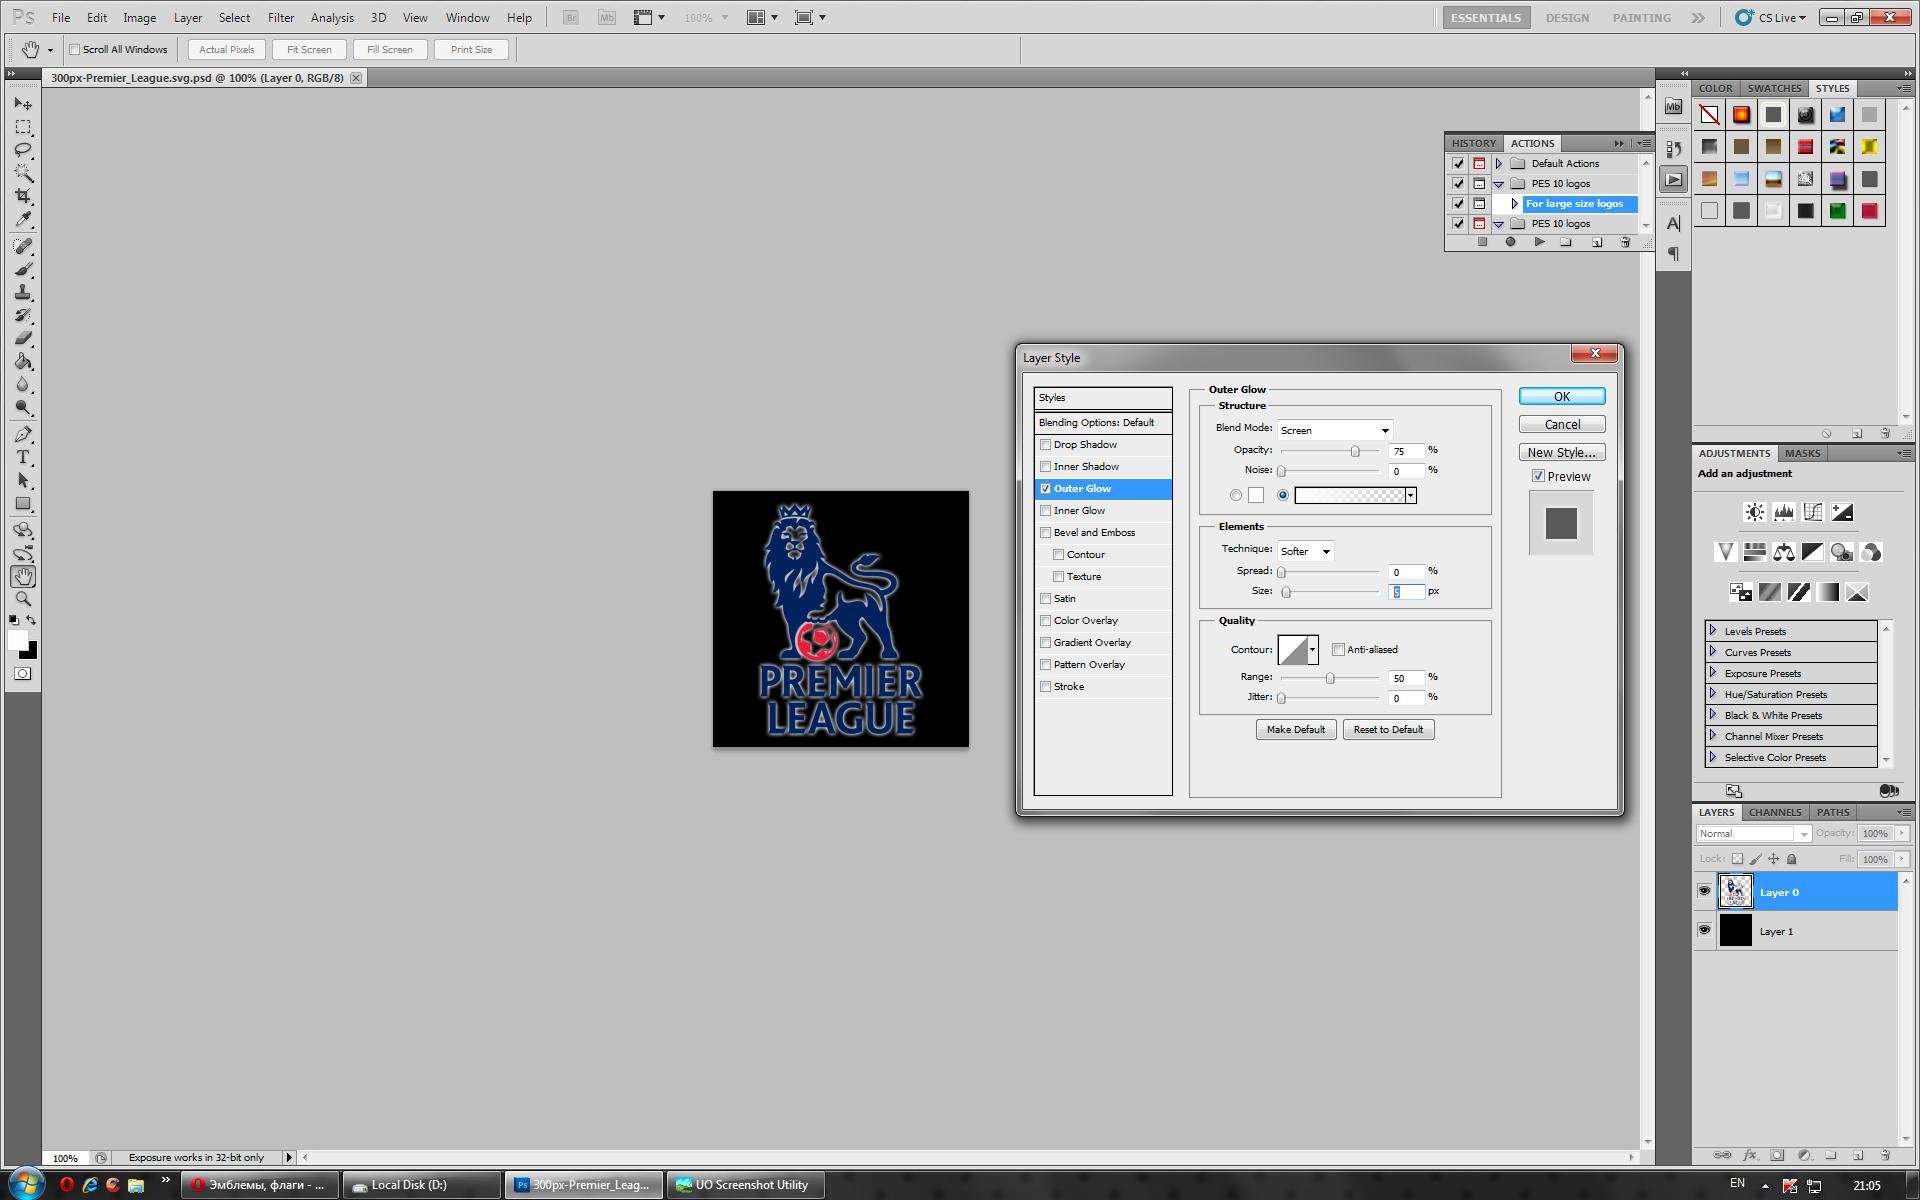Viewport: 1920px width, 1200px height.
Task: Select the Rectangle shape tool
Action: 23,504
